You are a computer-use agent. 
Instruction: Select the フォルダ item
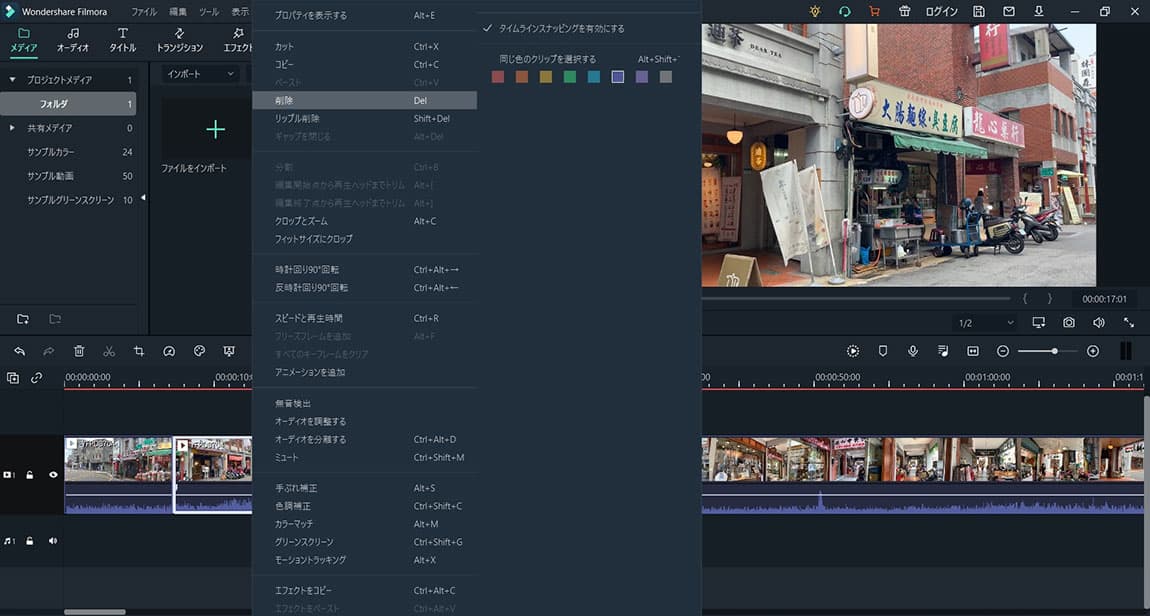click(x=68, y=104)
